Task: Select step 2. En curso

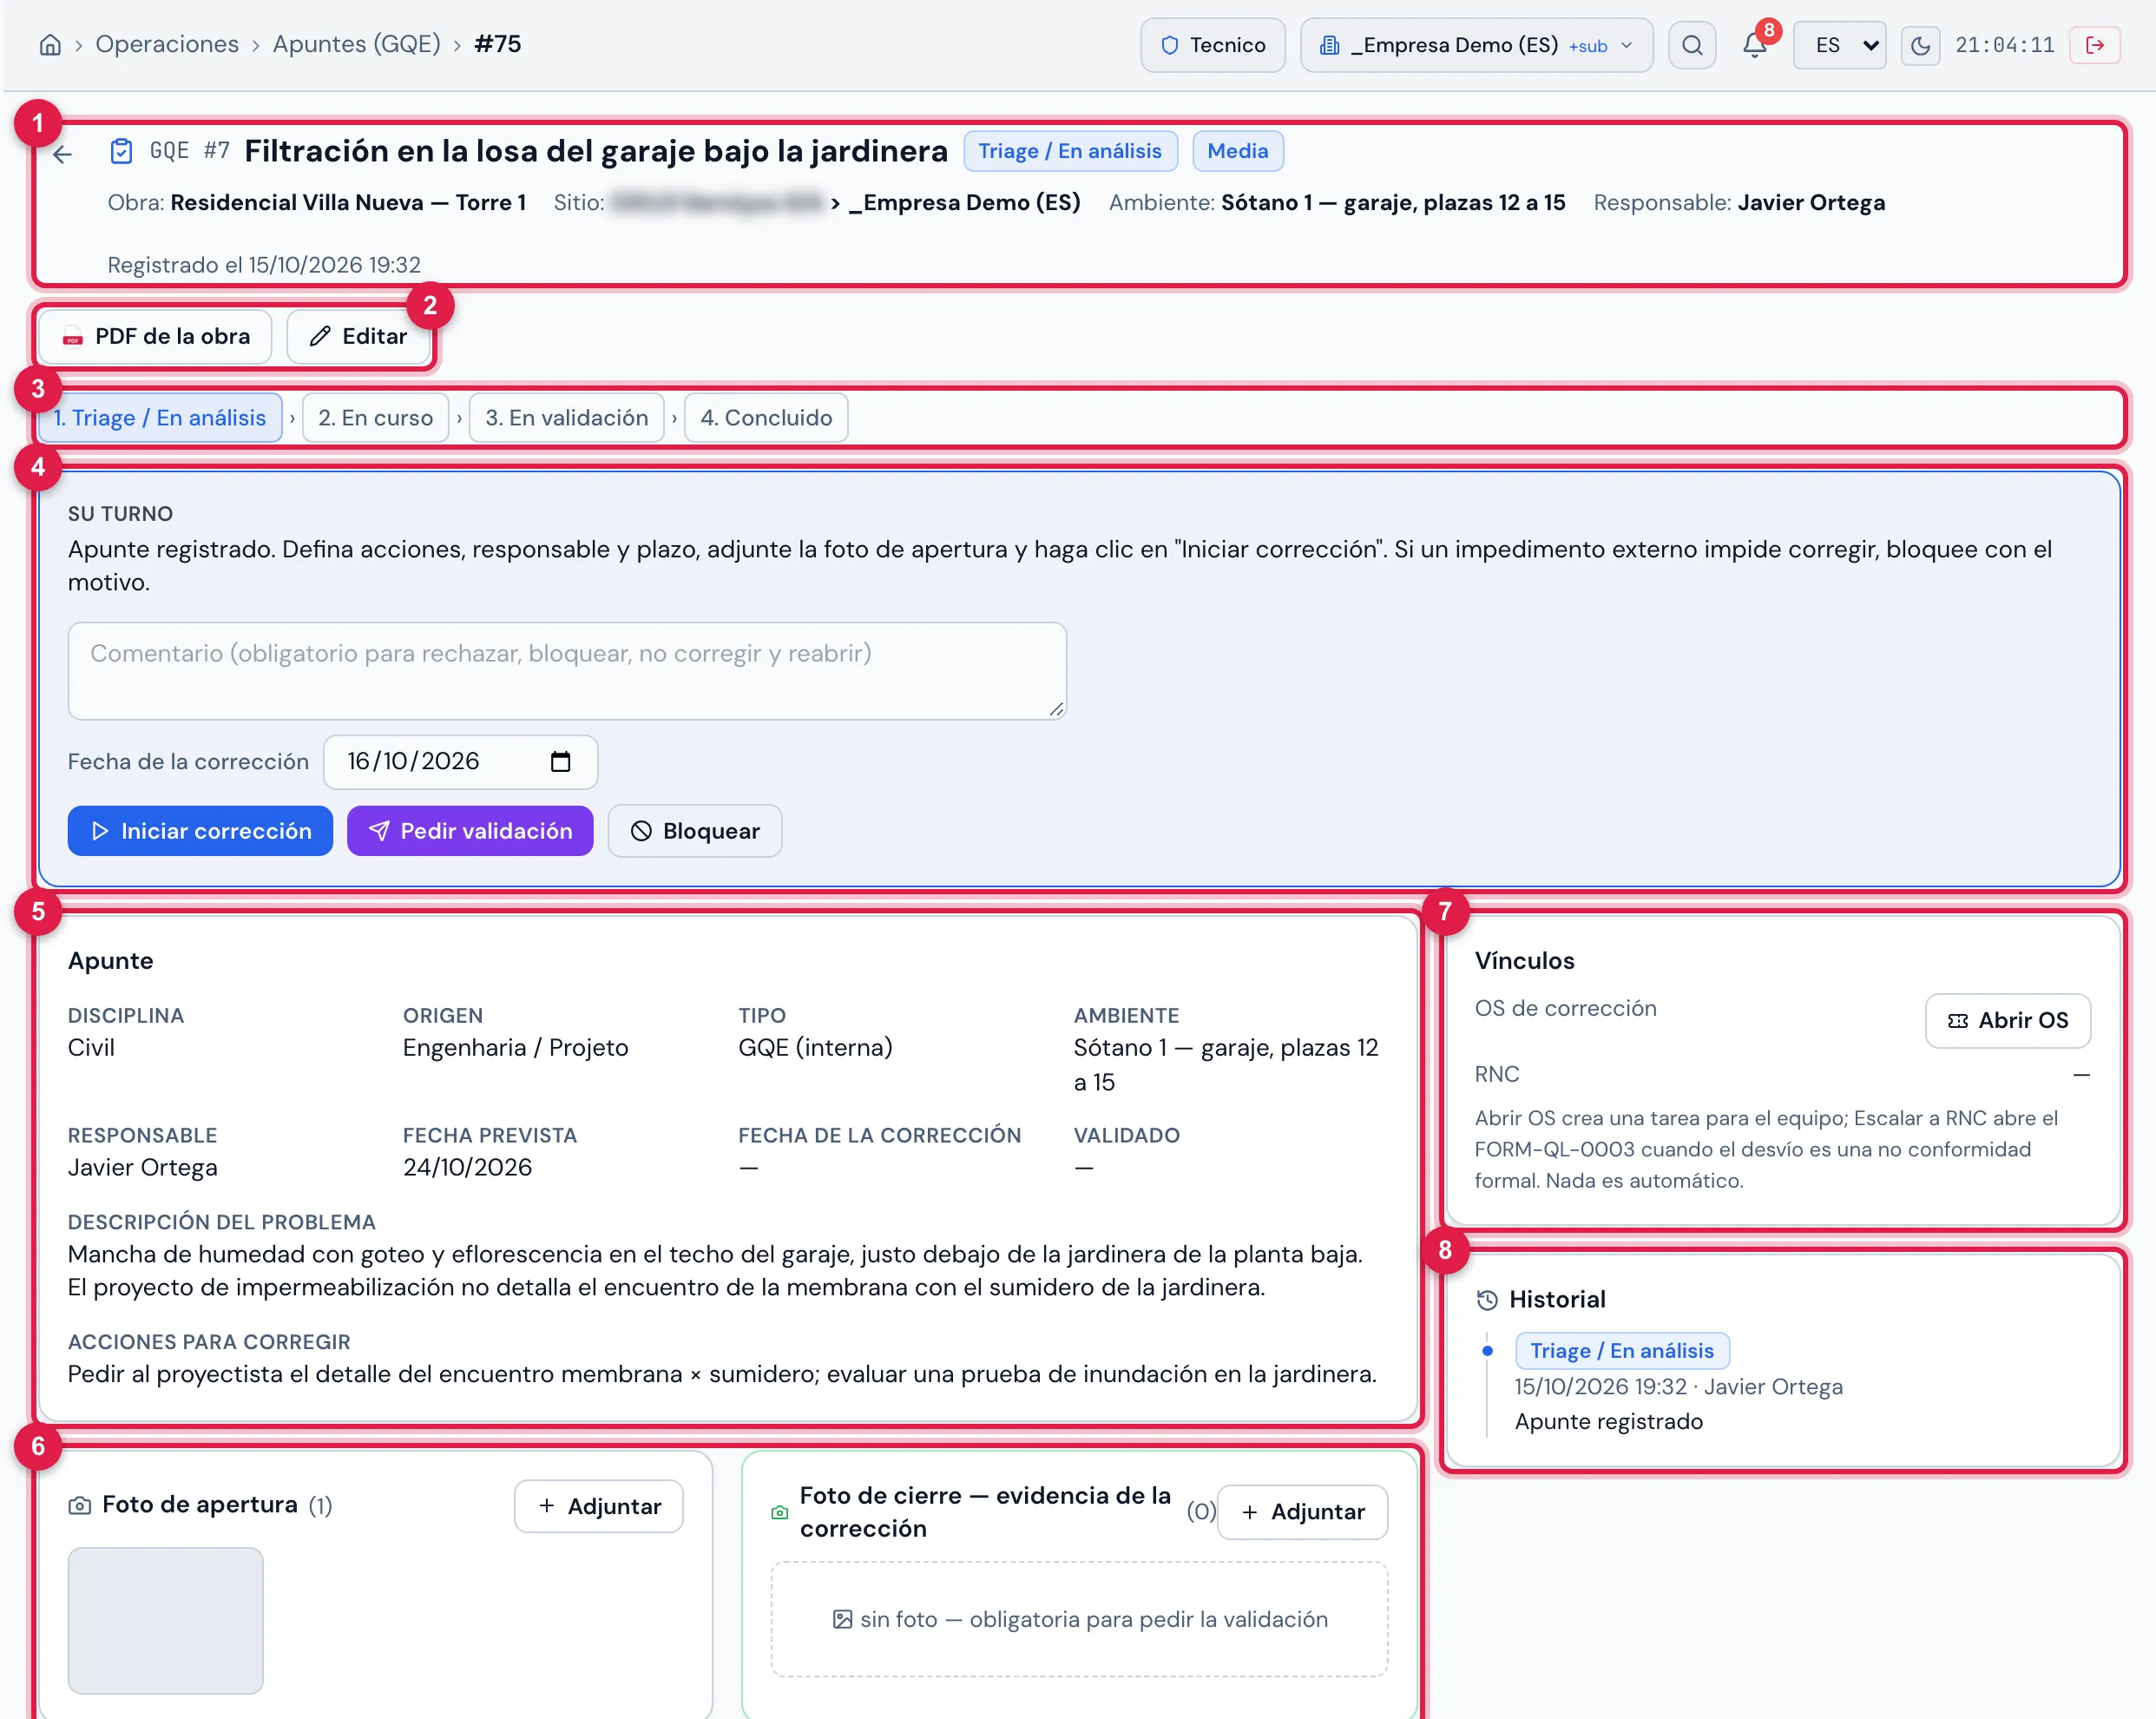Action: [x=375, y=418]
